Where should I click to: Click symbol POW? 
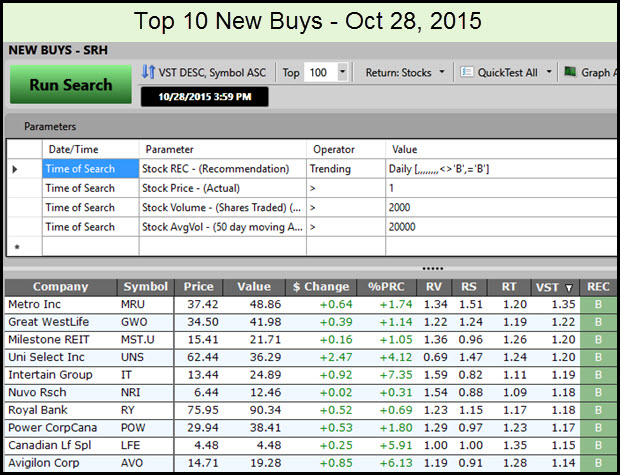click(x=133, y=428)
